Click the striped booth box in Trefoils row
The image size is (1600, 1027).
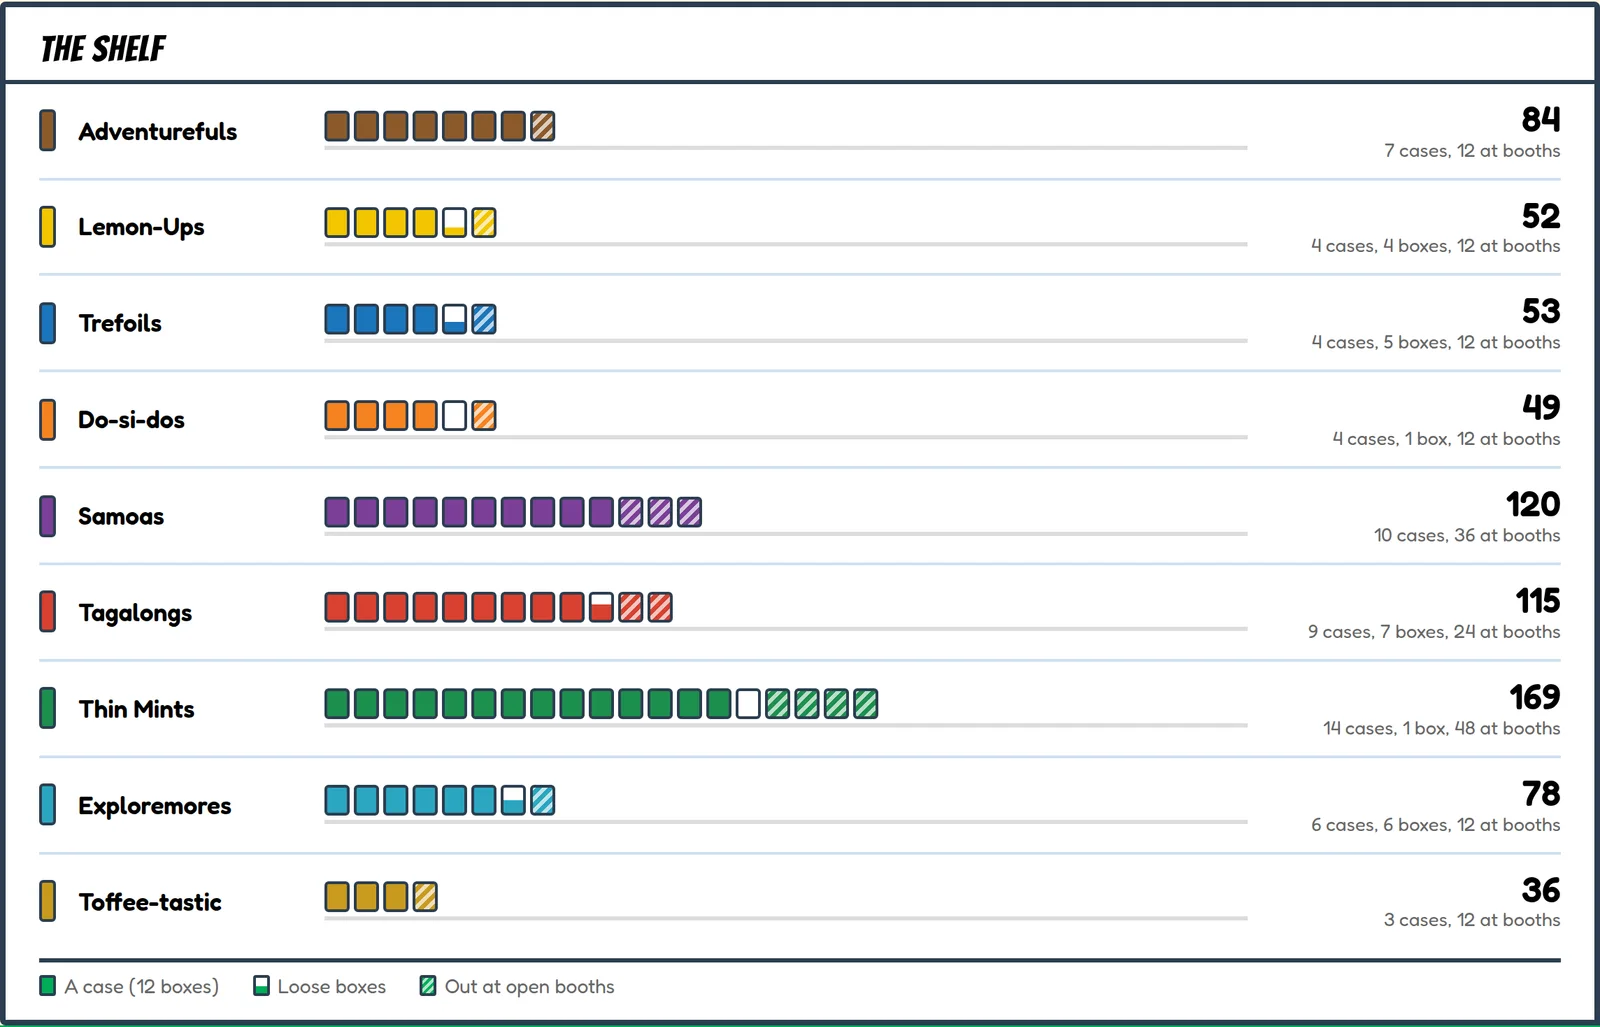(484, 319)
